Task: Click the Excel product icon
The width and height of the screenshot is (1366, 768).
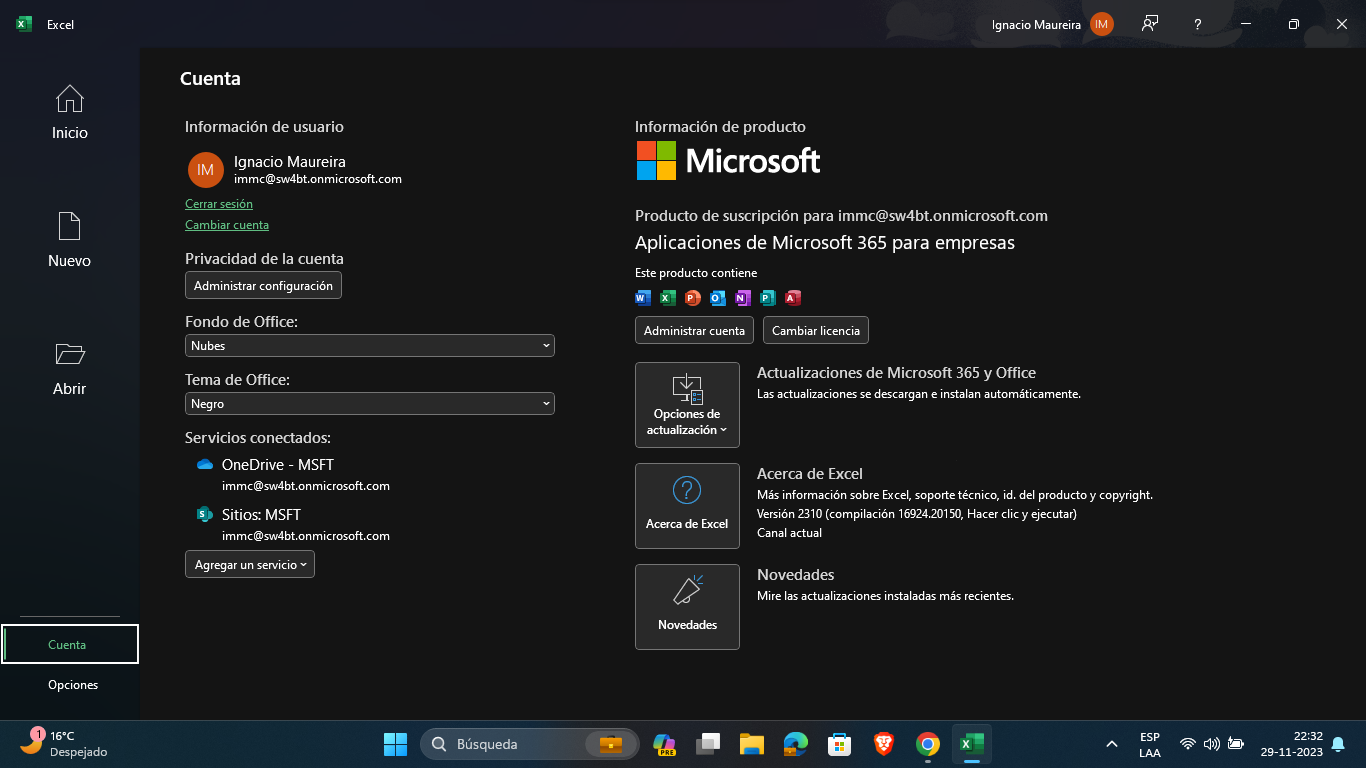Action: point(668,298)
